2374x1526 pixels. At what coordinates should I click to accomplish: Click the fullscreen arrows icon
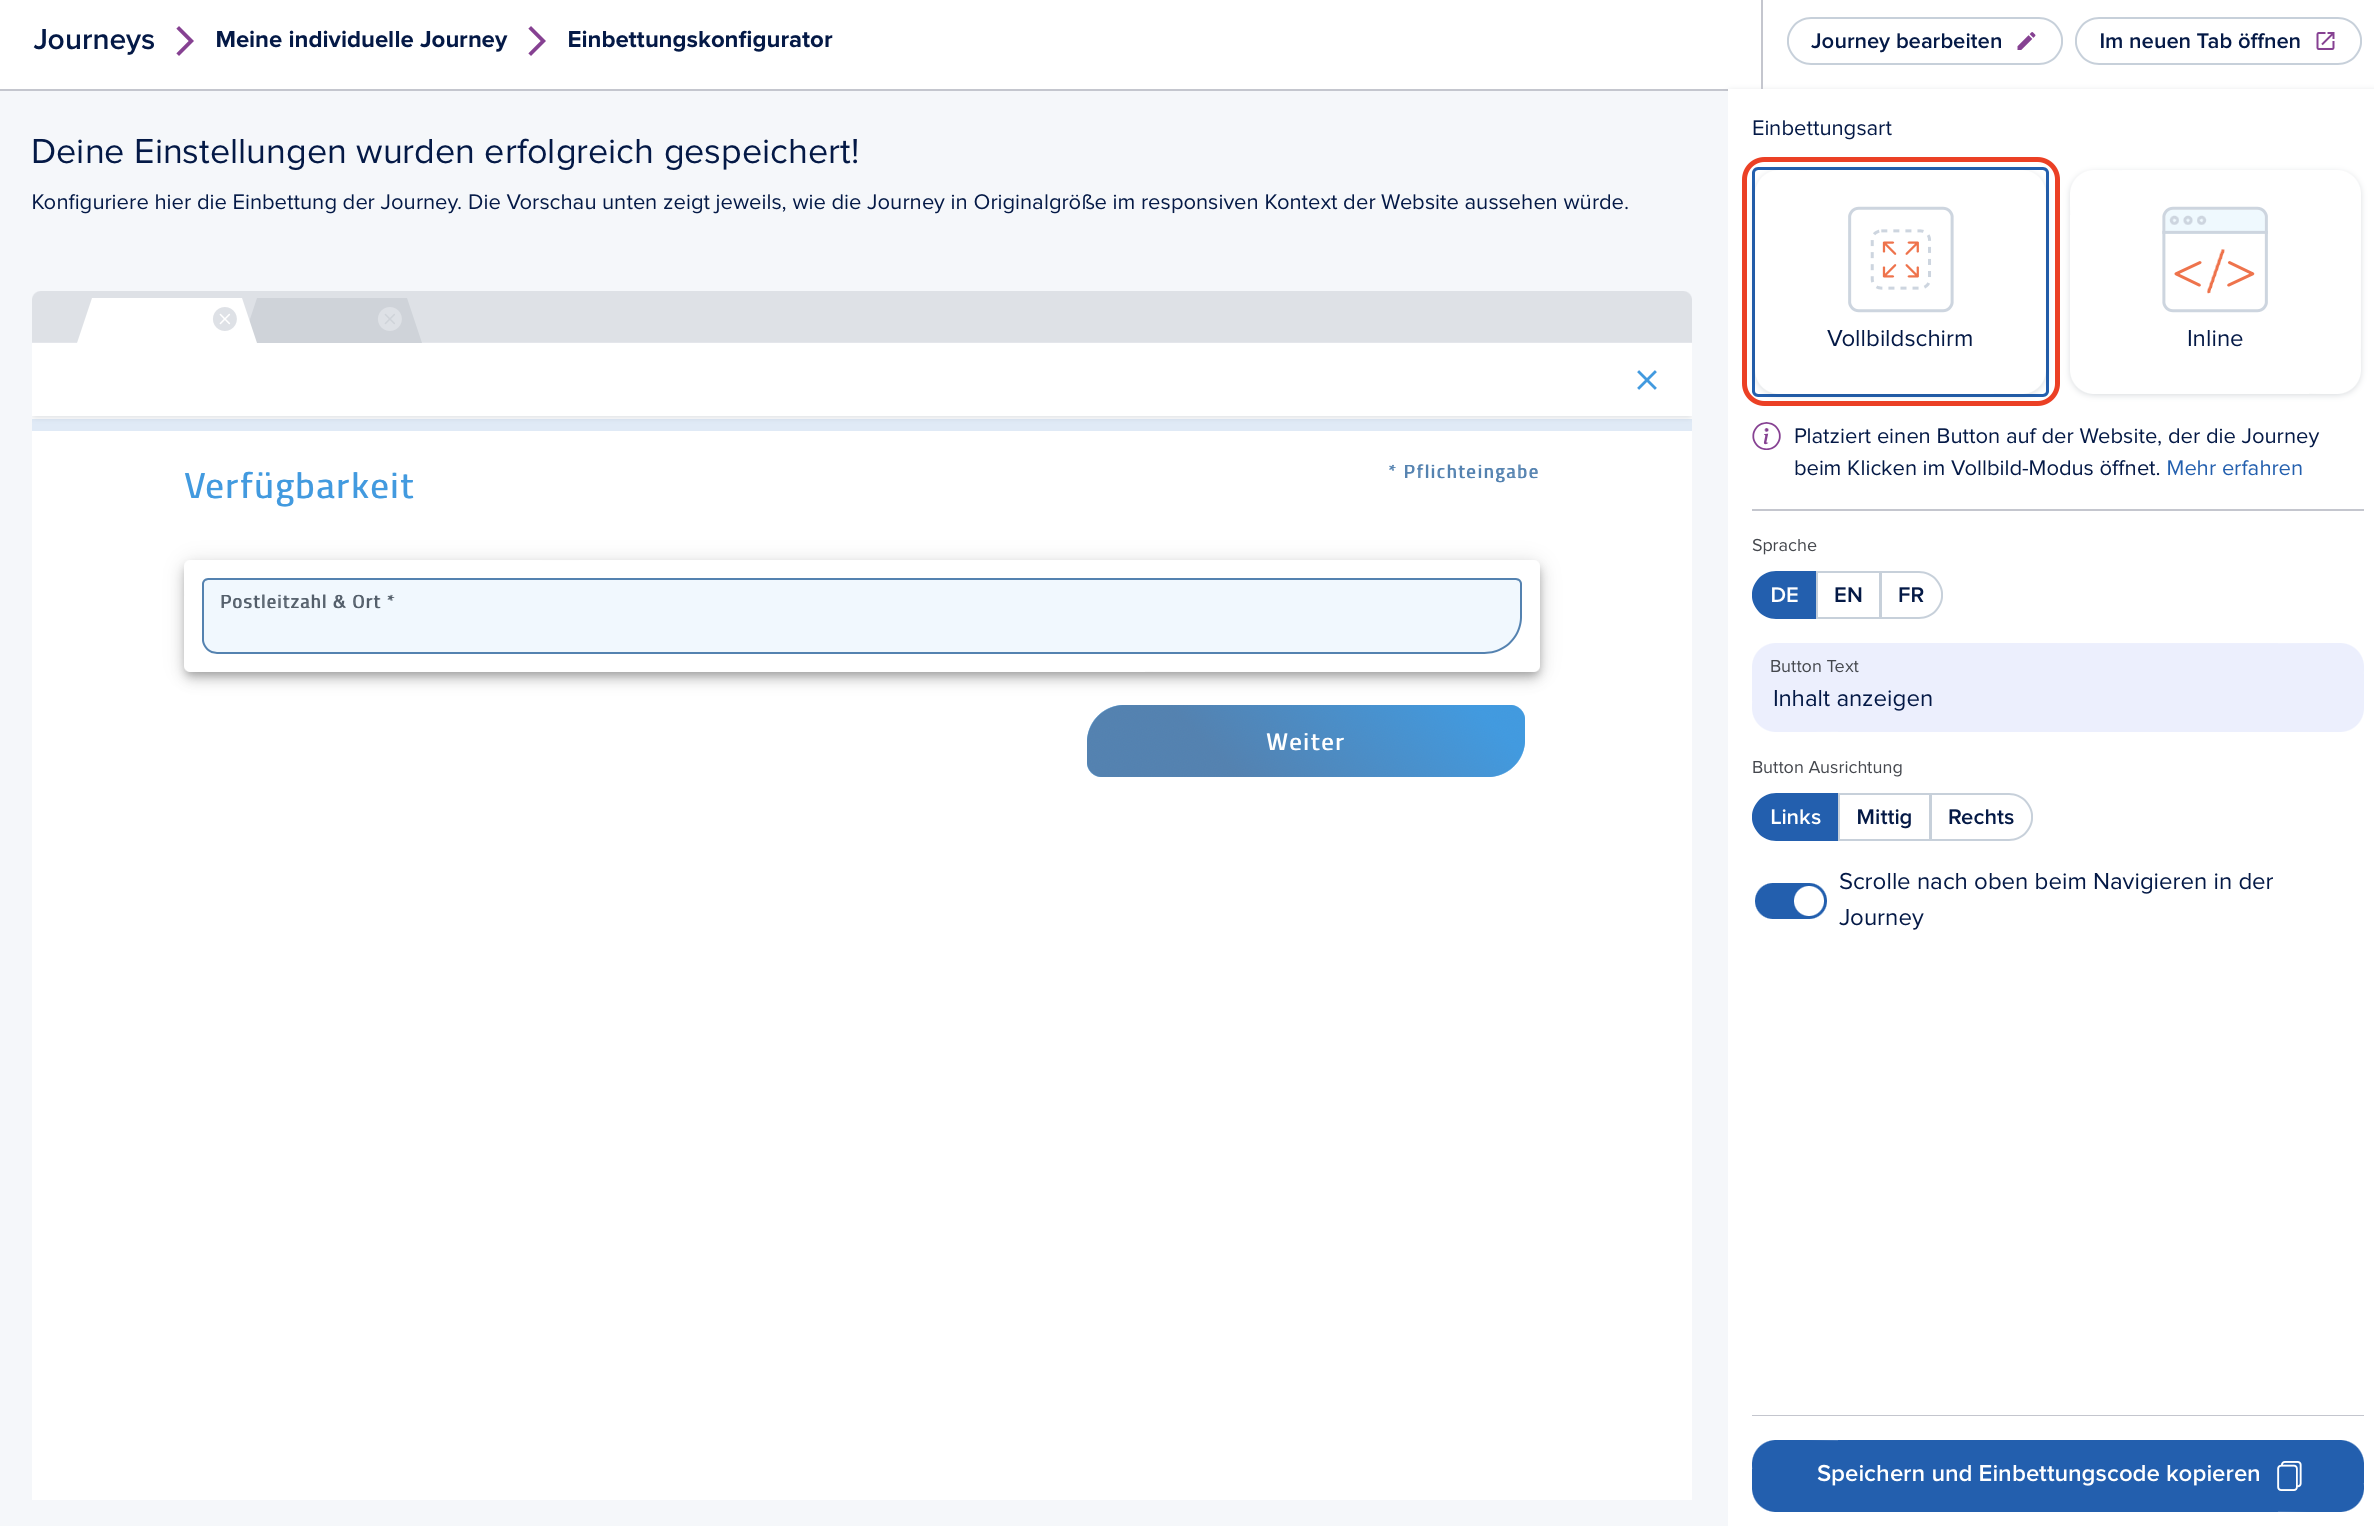click(1900, 259)
